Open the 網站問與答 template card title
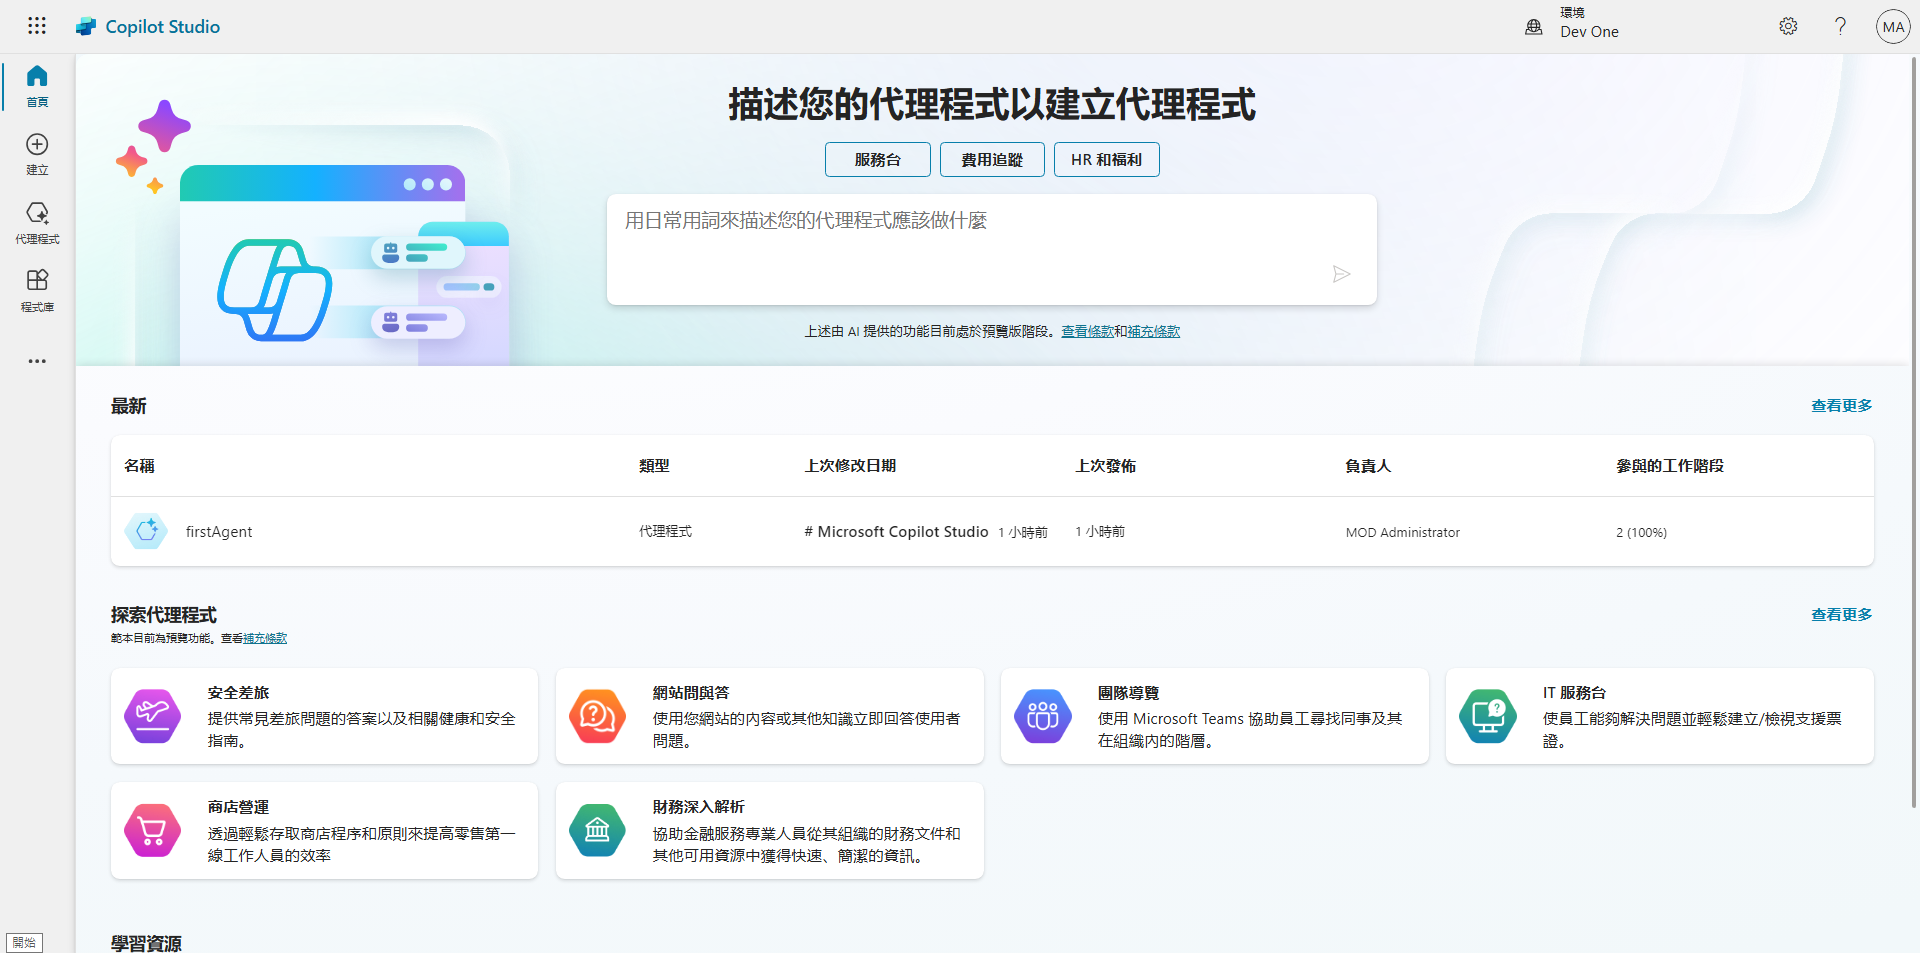 pos(691,693)
